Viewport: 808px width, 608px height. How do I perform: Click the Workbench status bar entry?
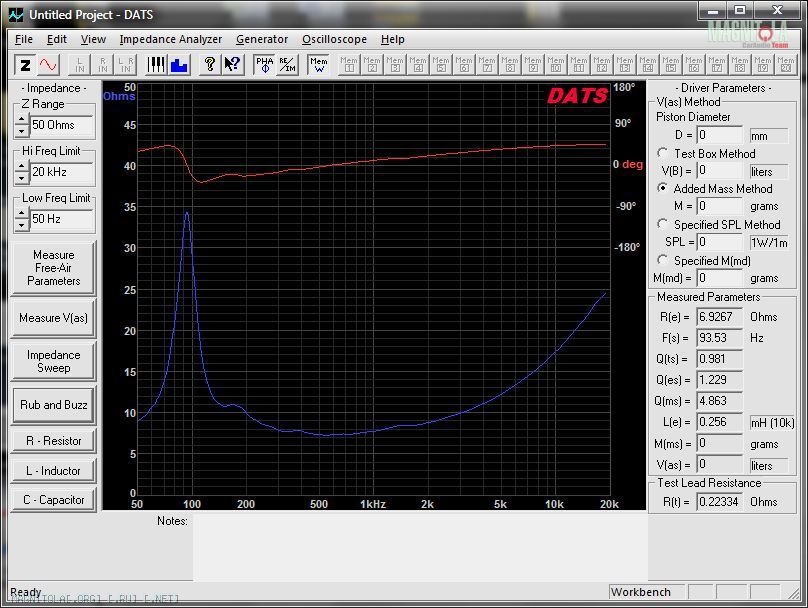(x=647, y=592)
